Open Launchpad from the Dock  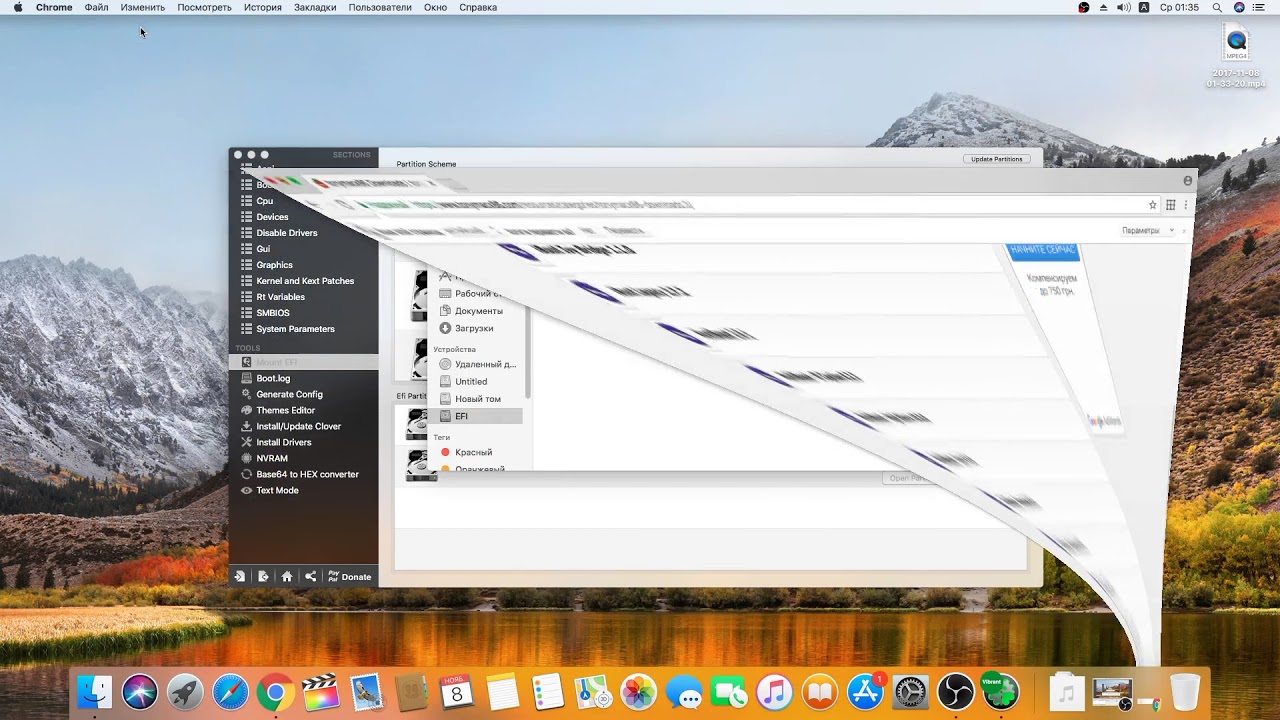185,691
